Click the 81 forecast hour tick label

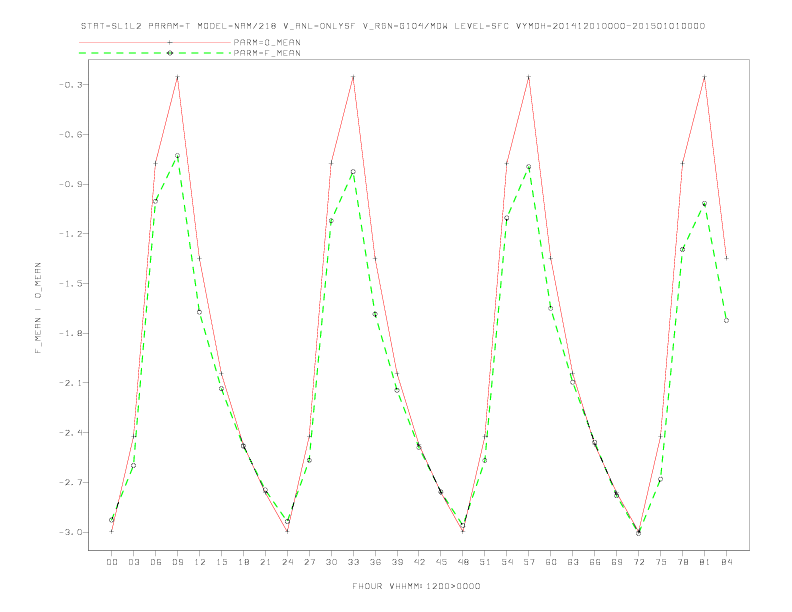click(704, 562)
